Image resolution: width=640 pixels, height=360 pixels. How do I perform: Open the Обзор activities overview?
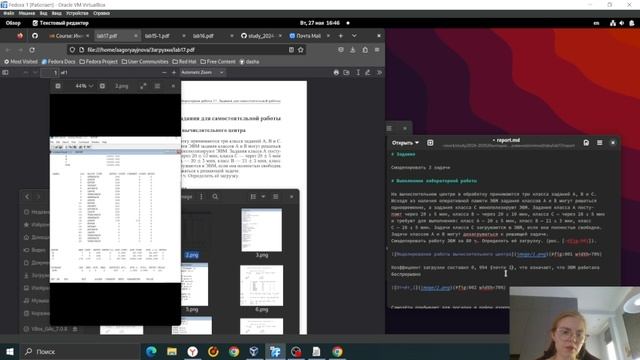tap(13, 23)
